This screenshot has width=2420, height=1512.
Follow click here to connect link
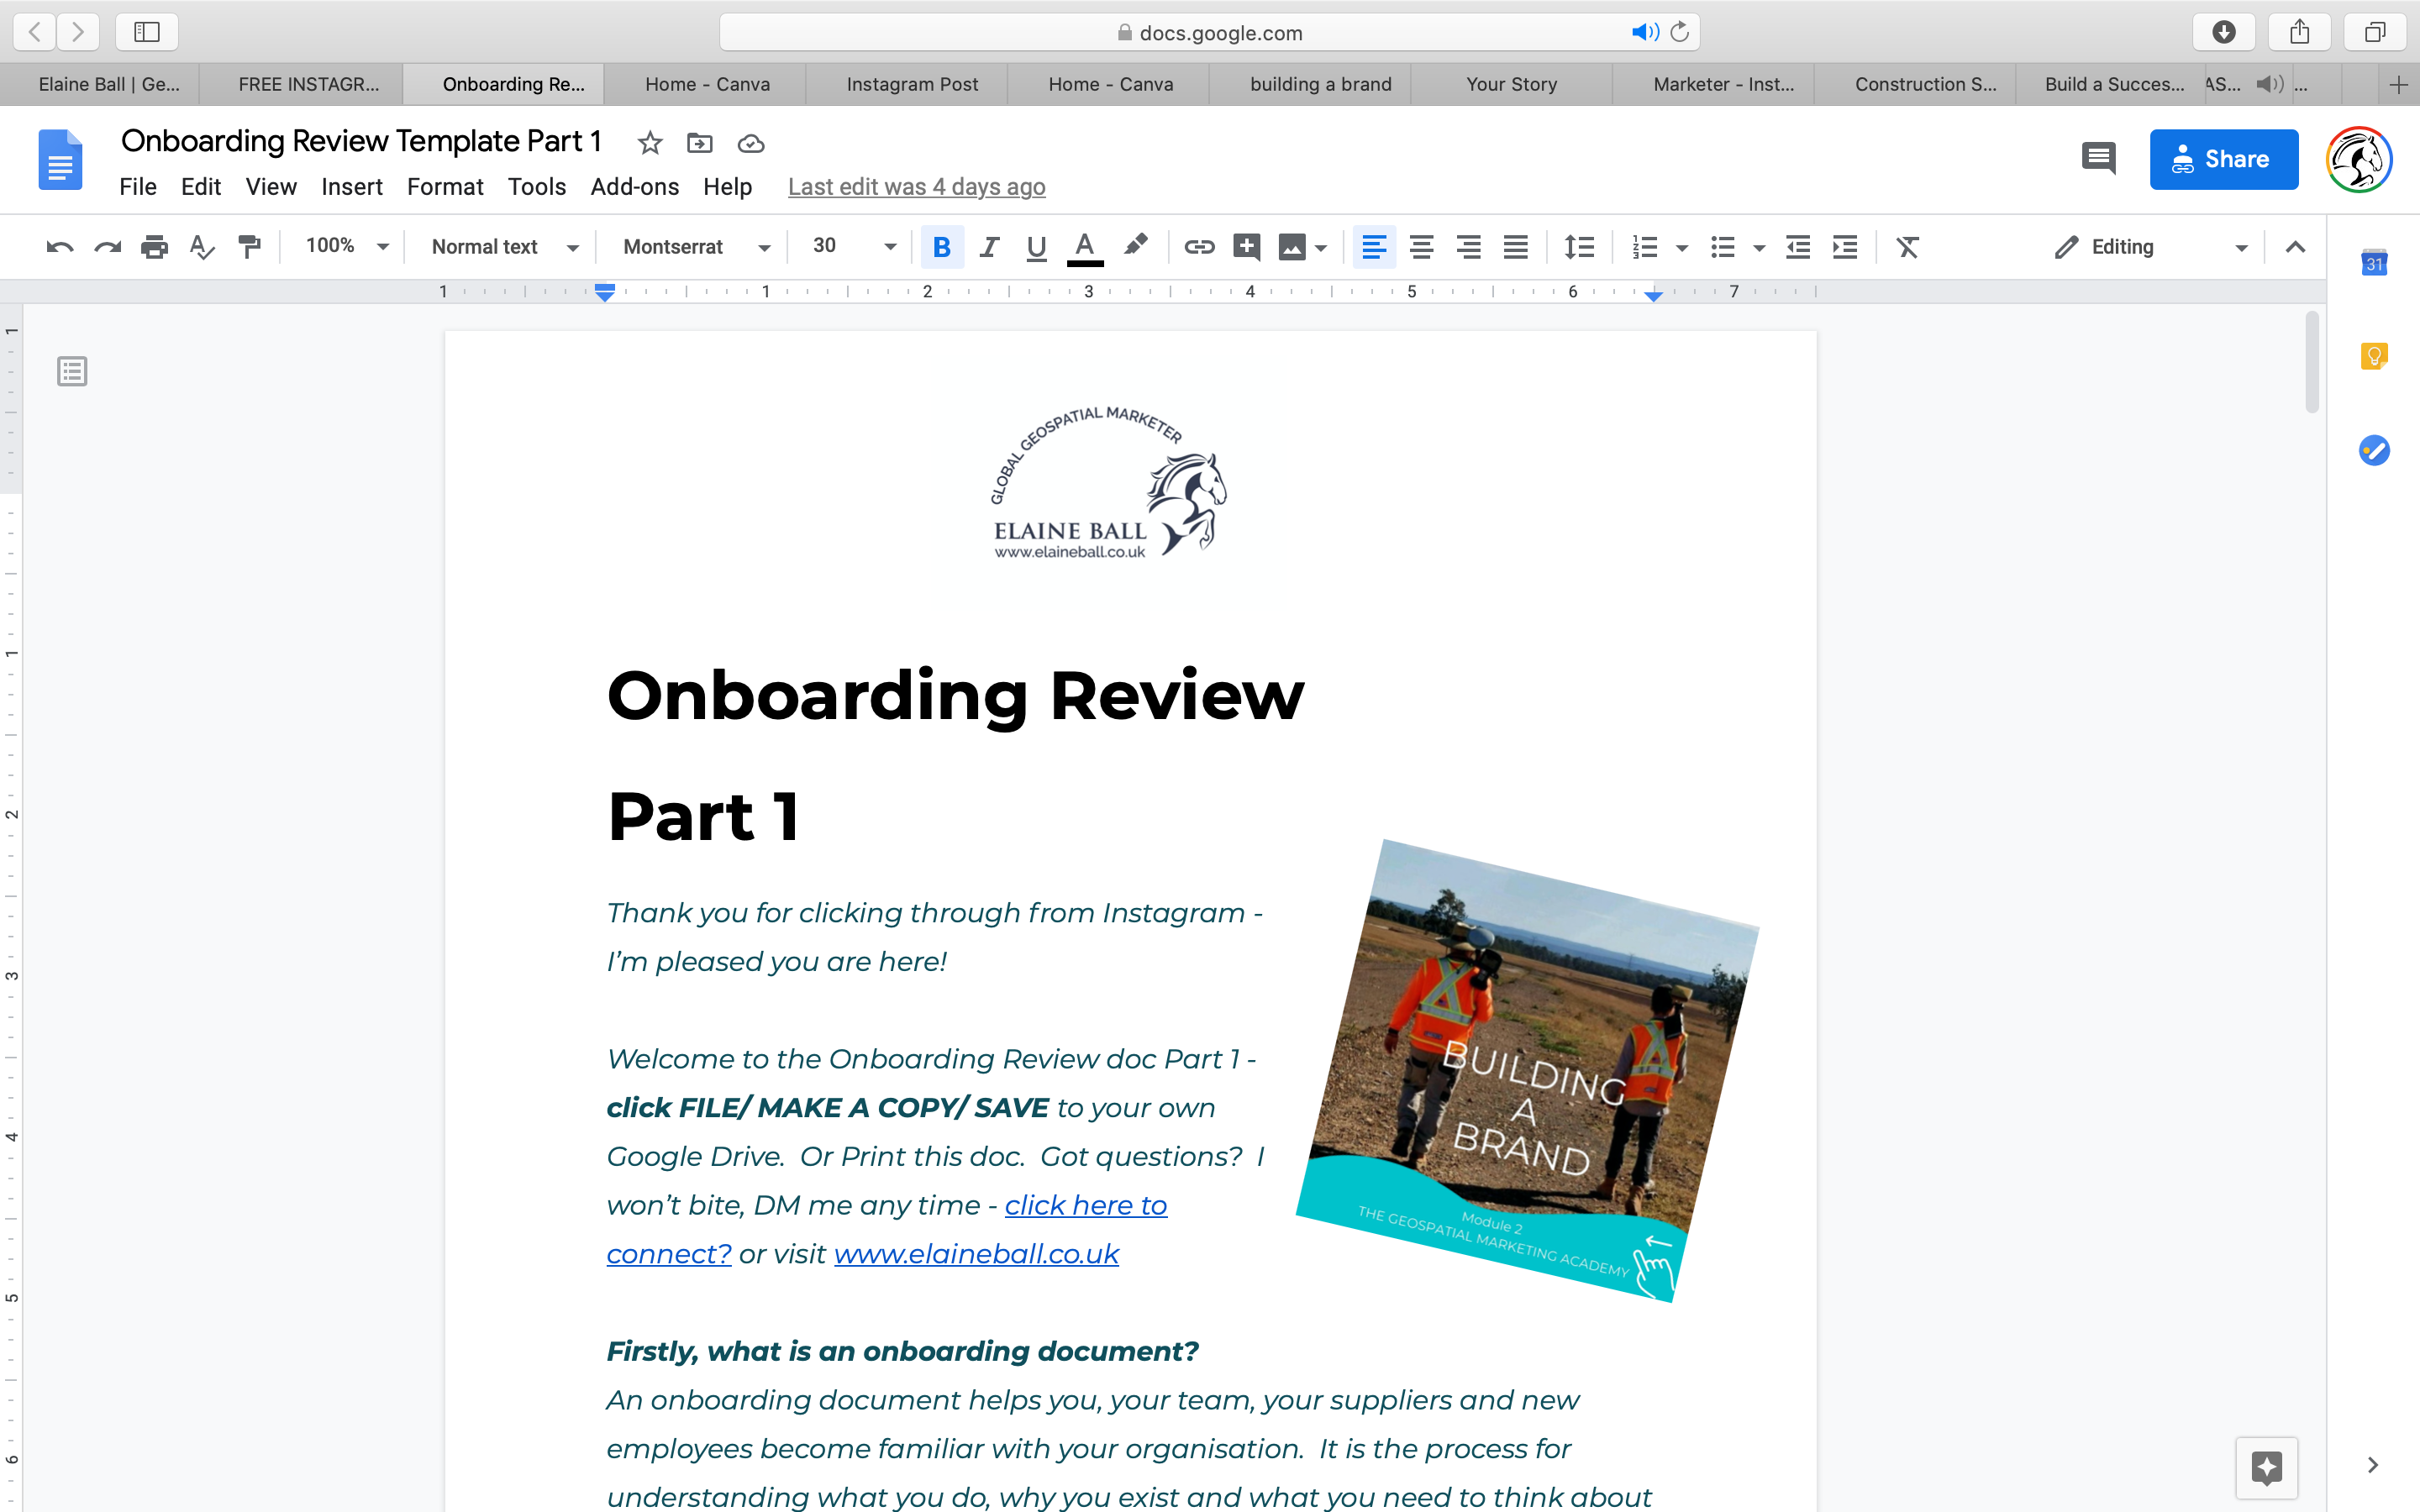1085,1206
